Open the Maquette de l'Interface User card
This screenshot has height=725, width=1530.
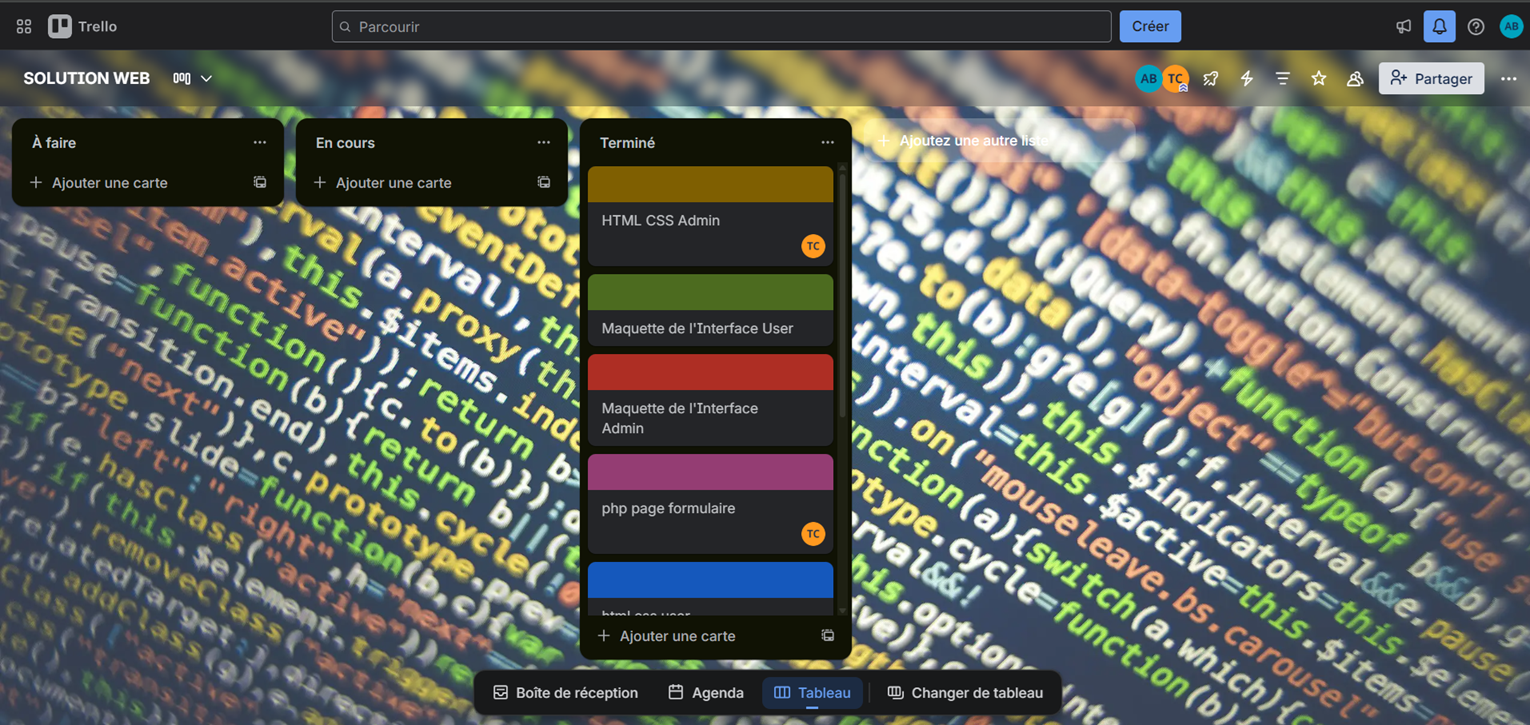[710, 310]
